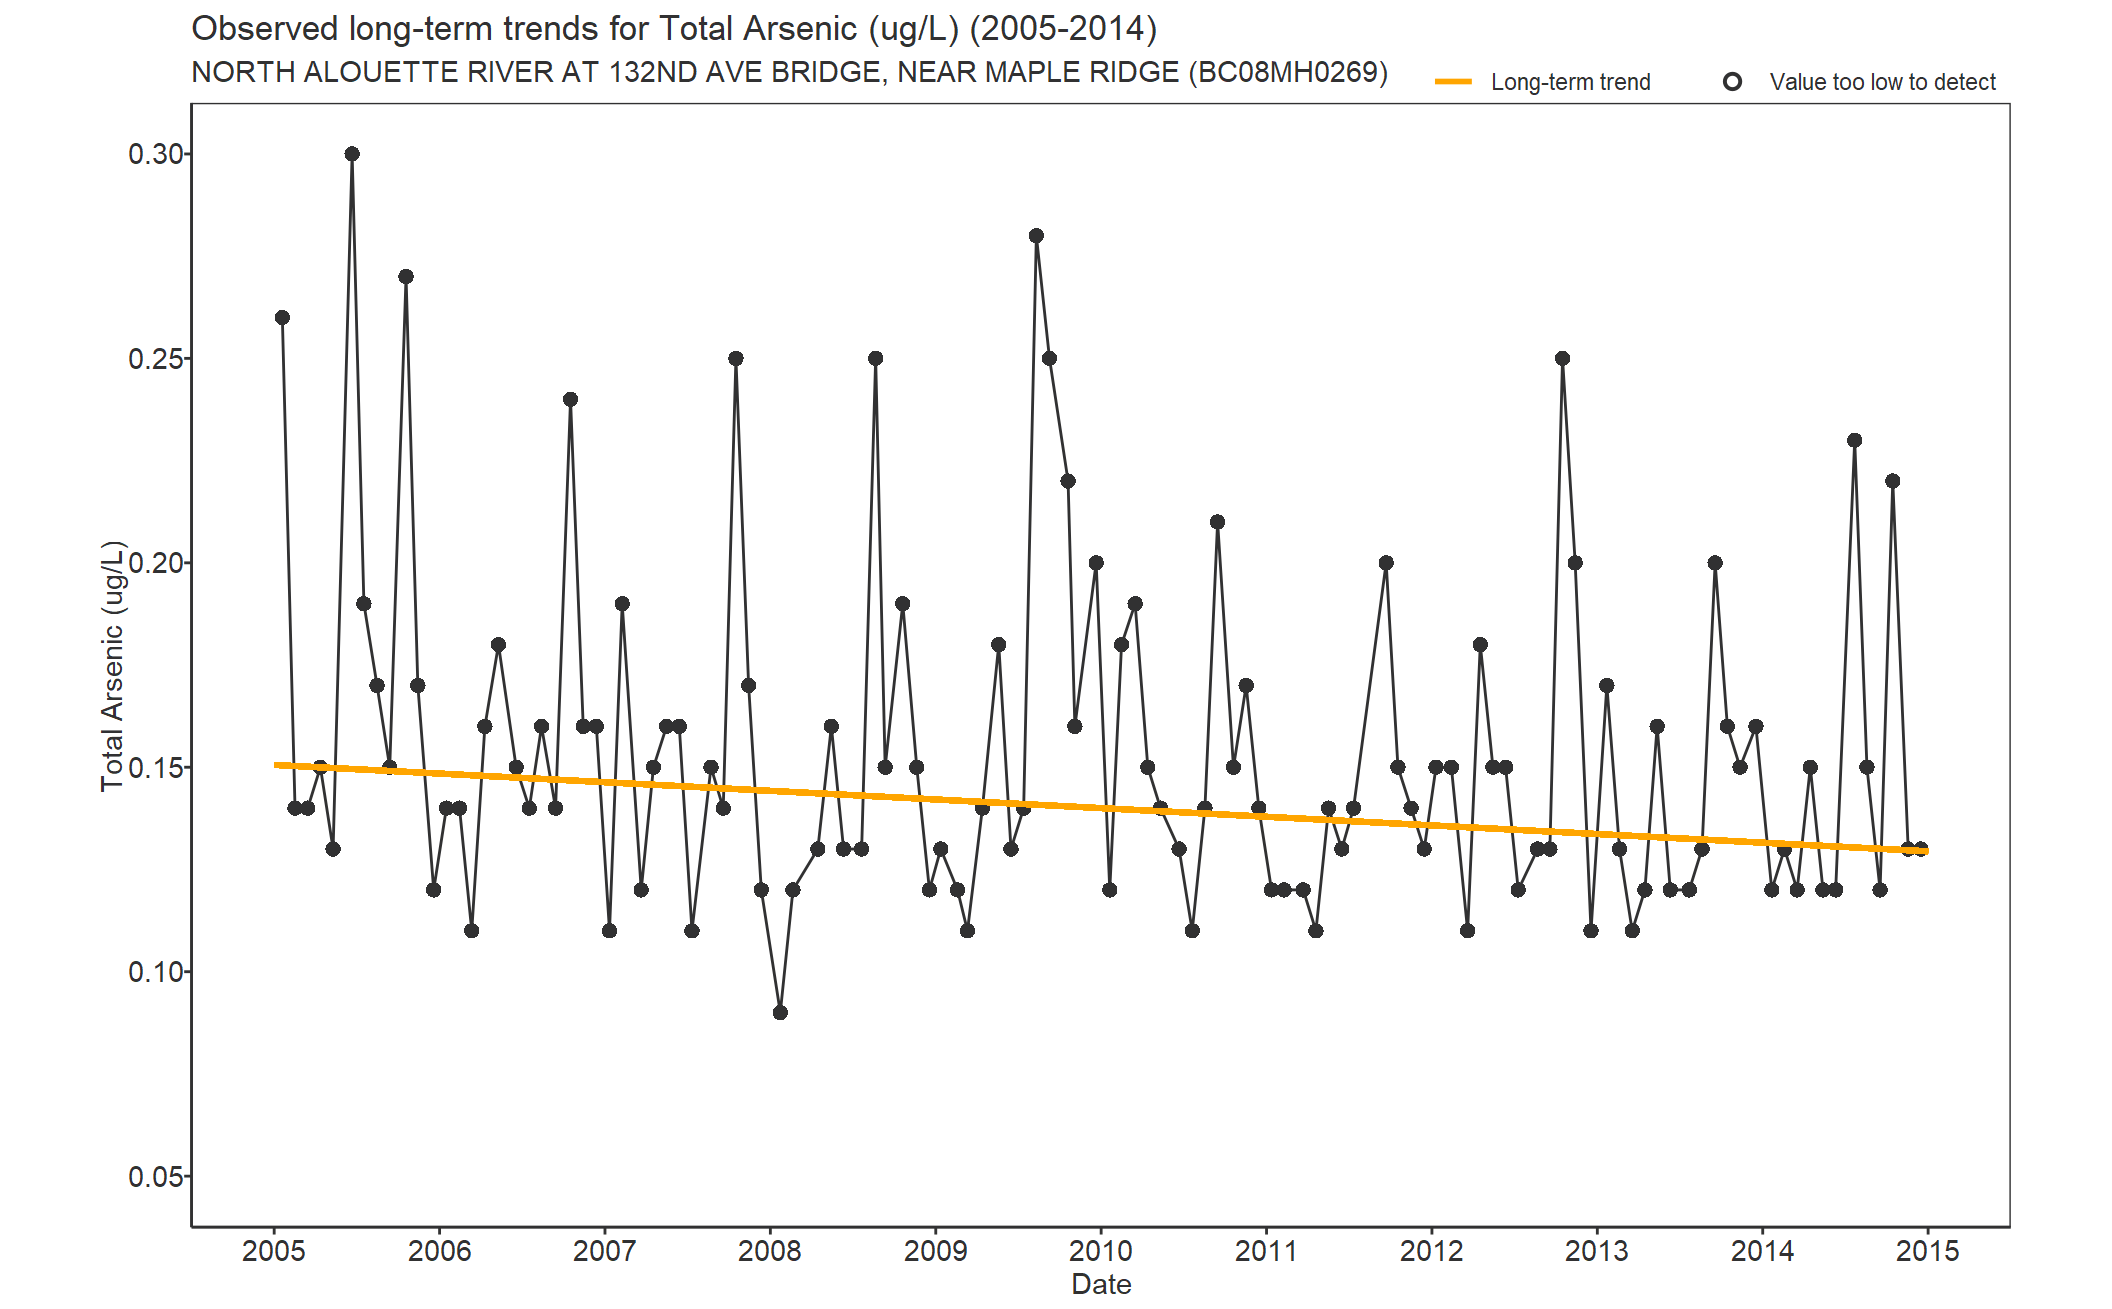Image resolution: width=2112 pixels, height=1309 pixels.
Task: Click the hollow circle legend marker
Action: coord(1733,82)
